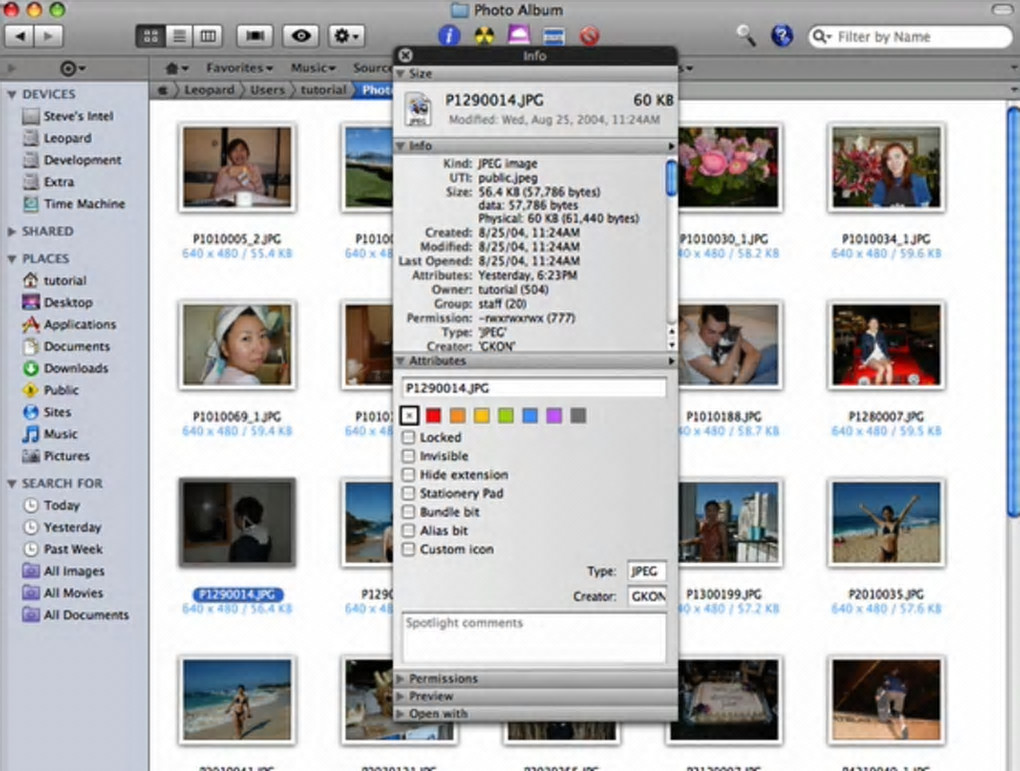This screenshot has height=771, width=1020.
Task: Toggle the Hide extension checkbox
Action: pos(409,474)
